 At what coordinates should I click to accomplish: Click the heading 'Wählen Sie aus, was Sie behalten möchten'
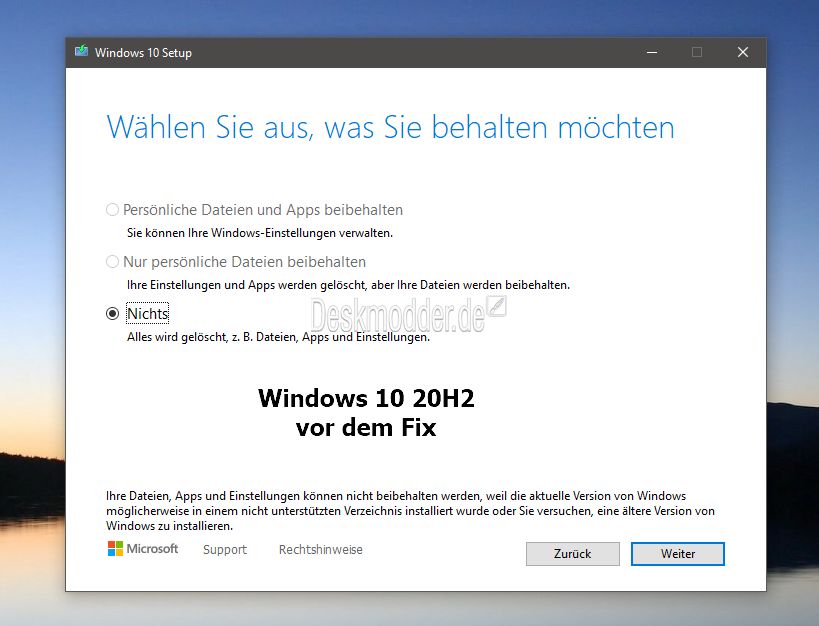coord(390,127)
